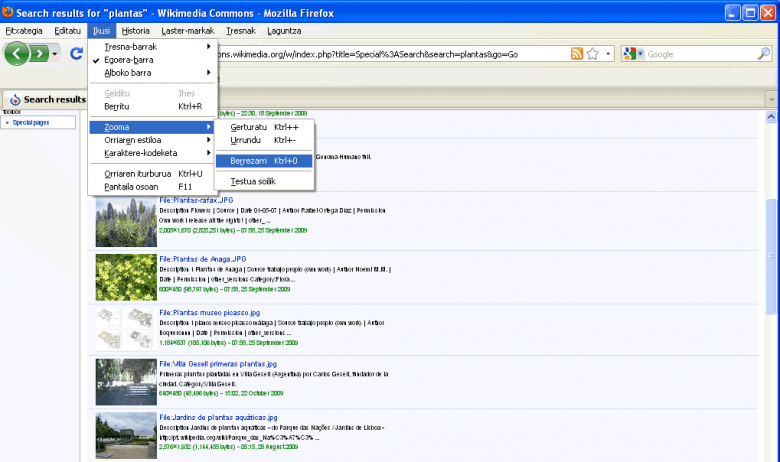The height and width of the screenshot is (462, 780).
Task: Click the vertical scrollbar thumb
Action: (x=771, y=256)
